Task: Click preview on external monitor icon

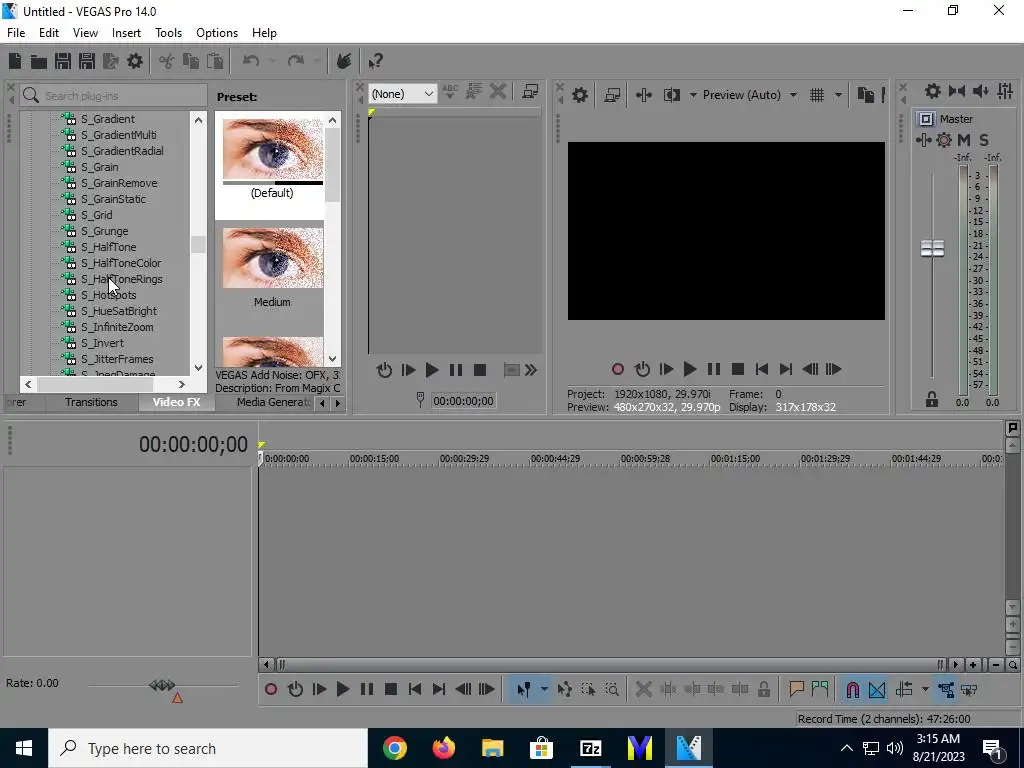Action: pos(612,95)
